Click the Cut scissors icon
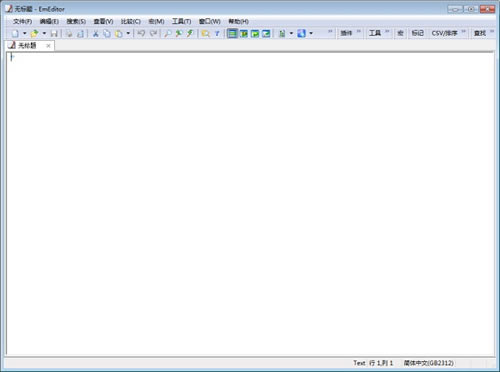This screenshot has height=372, width=500. (x=95, y=33)
